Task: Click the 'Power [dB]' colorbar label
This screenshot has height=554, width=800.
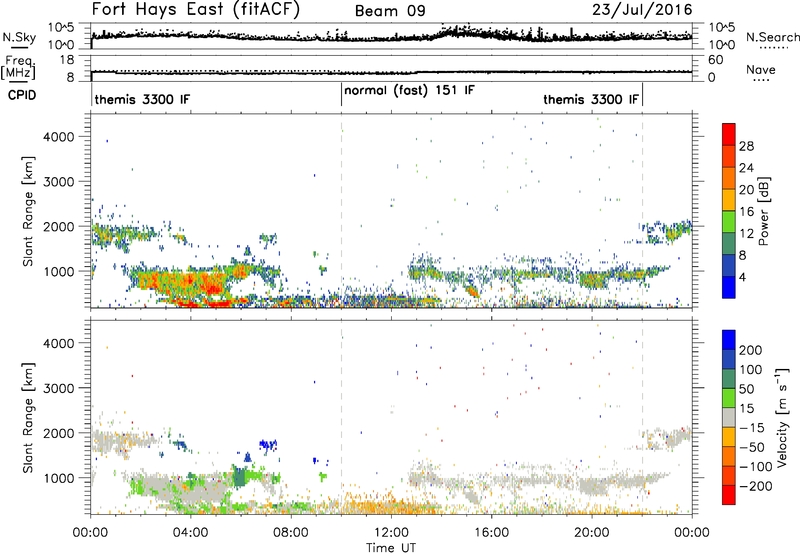Action: (x=764, y=211)
